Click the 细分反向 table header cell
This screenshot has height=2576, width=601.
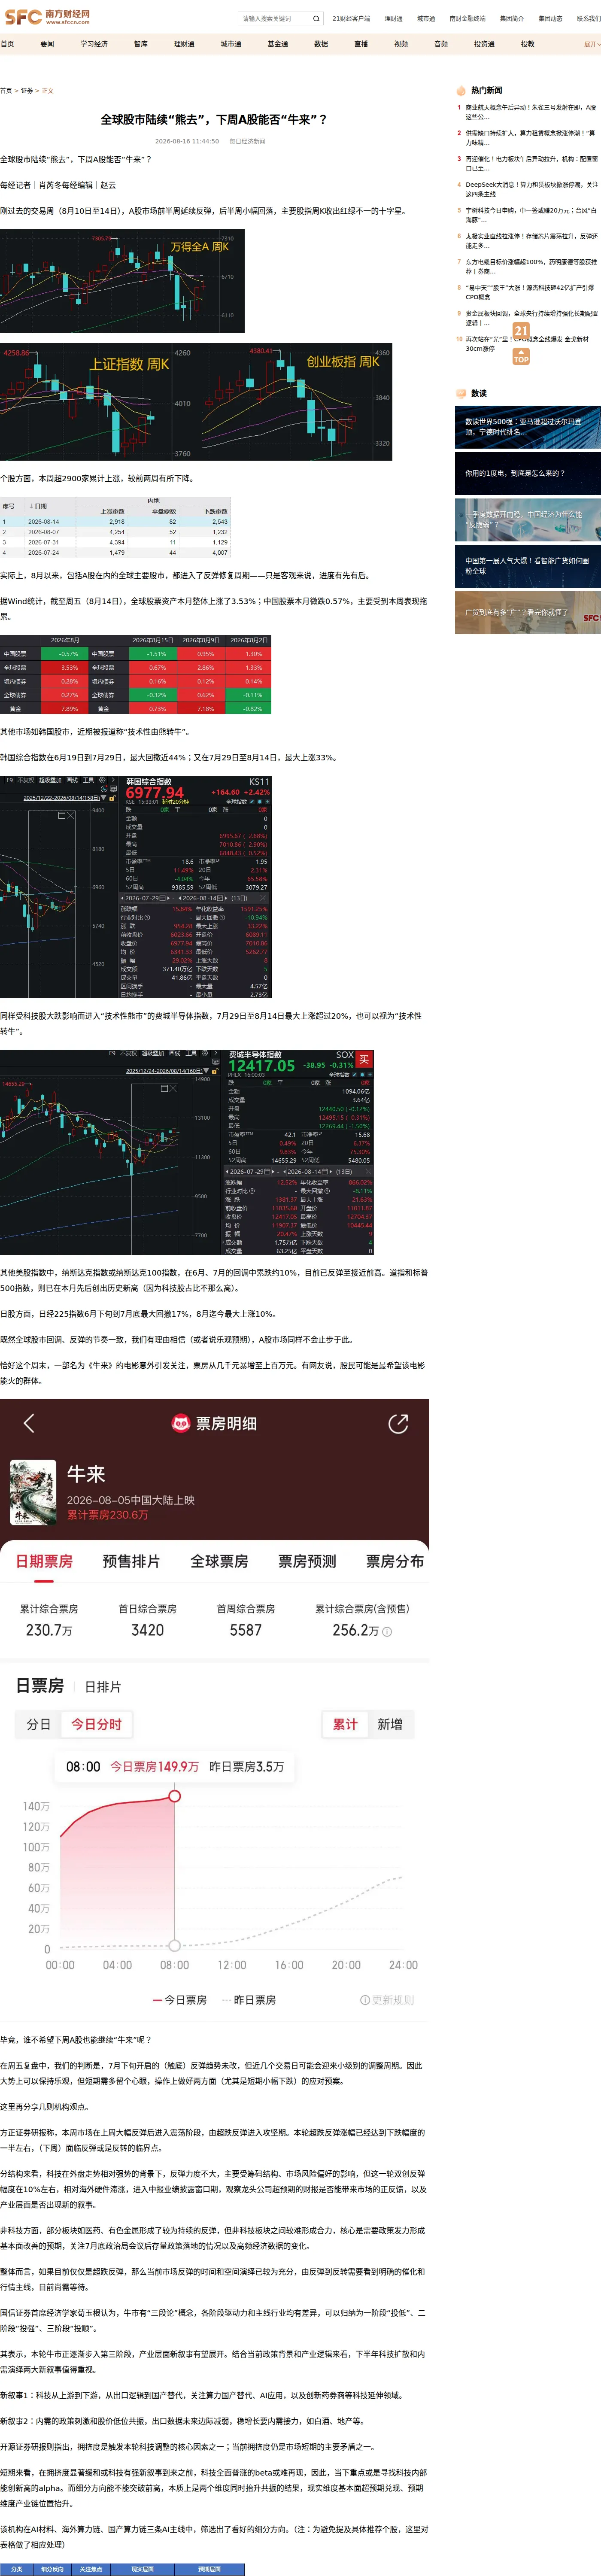click(x=52, y=2569)
